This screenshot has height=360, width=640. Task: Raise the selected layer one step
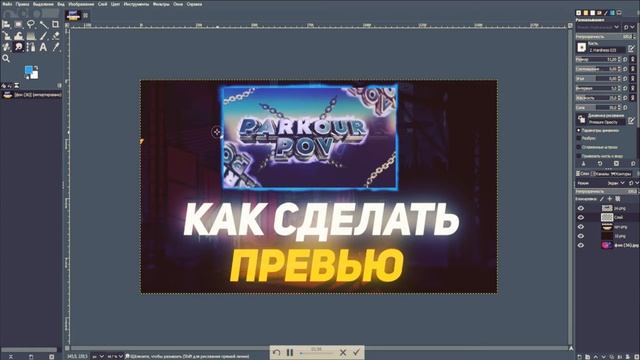(x=596, y=356)
